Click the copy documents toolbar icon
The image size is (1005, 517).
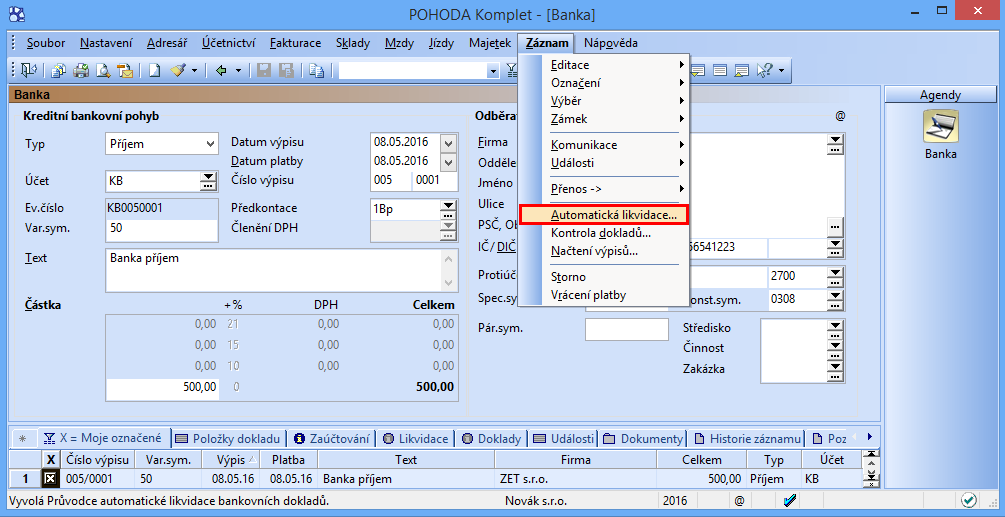[59, 70]
